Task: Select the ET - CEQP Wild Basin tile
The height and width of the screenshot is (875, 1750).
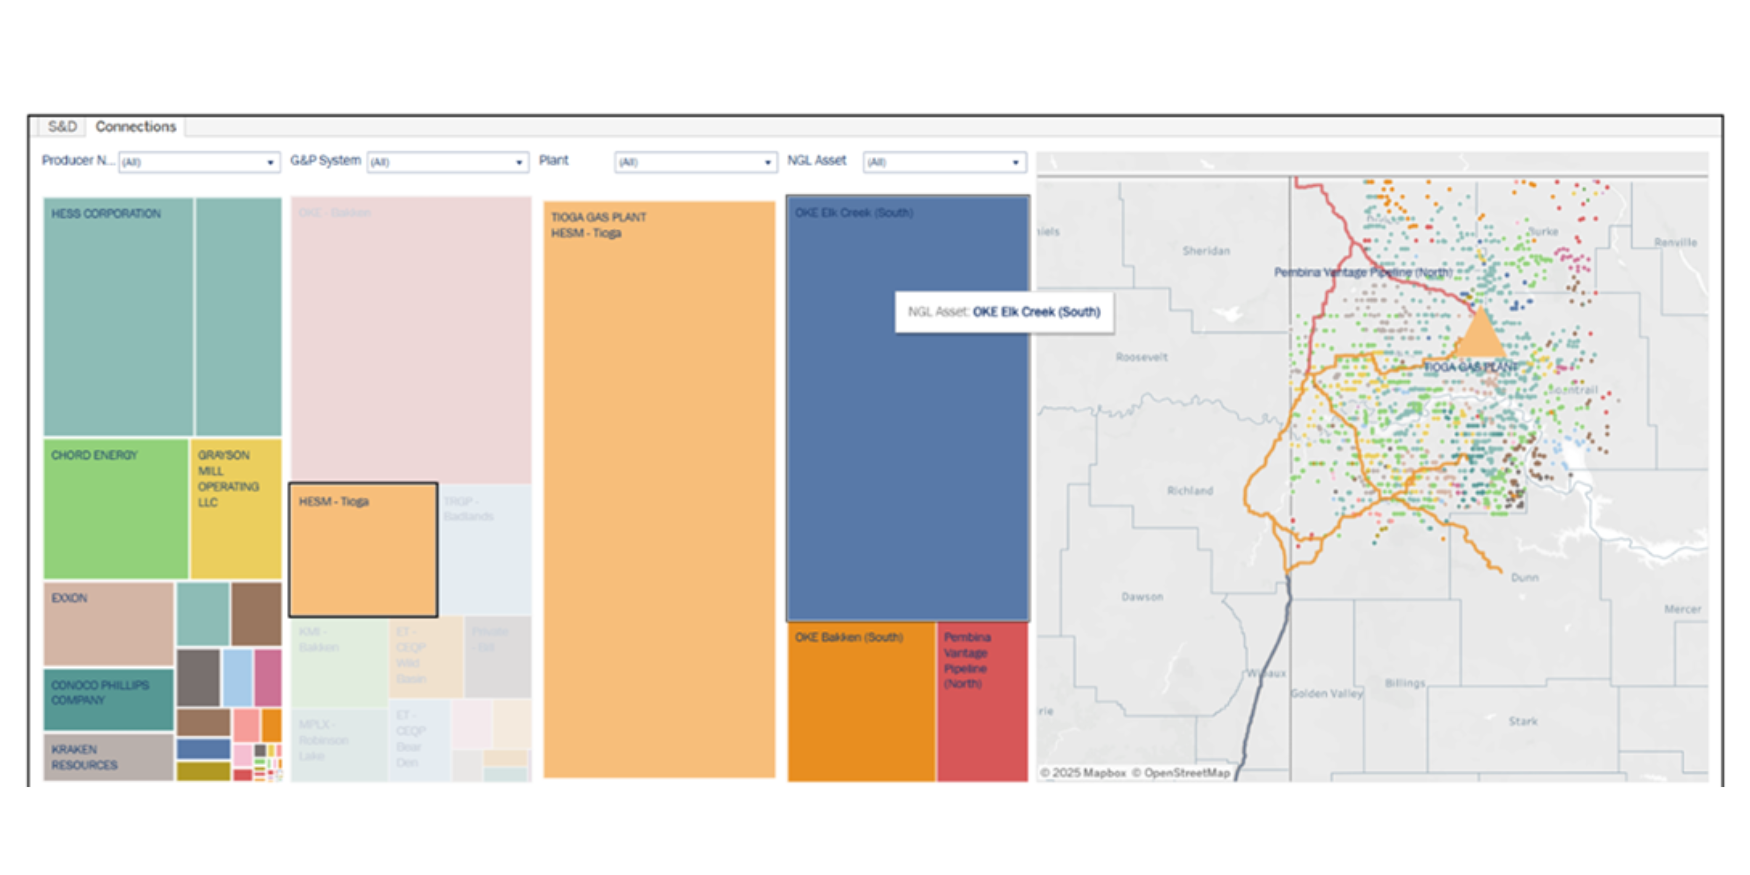Action: click(x=427, y=656)
